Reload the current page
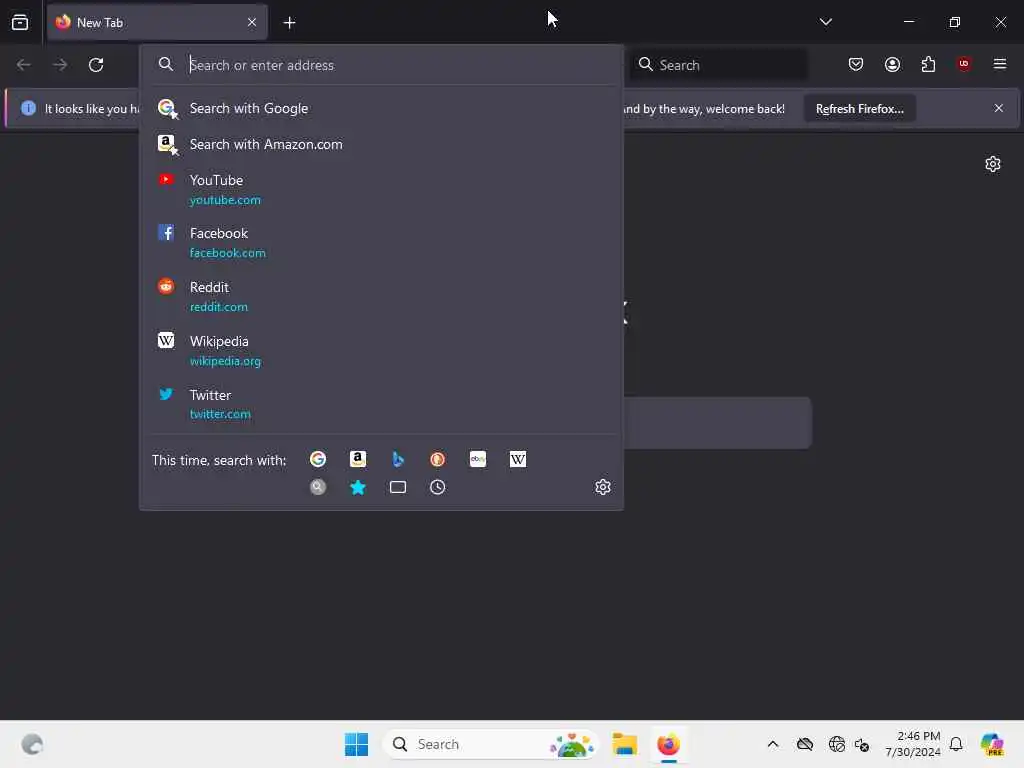 [96, 65]
